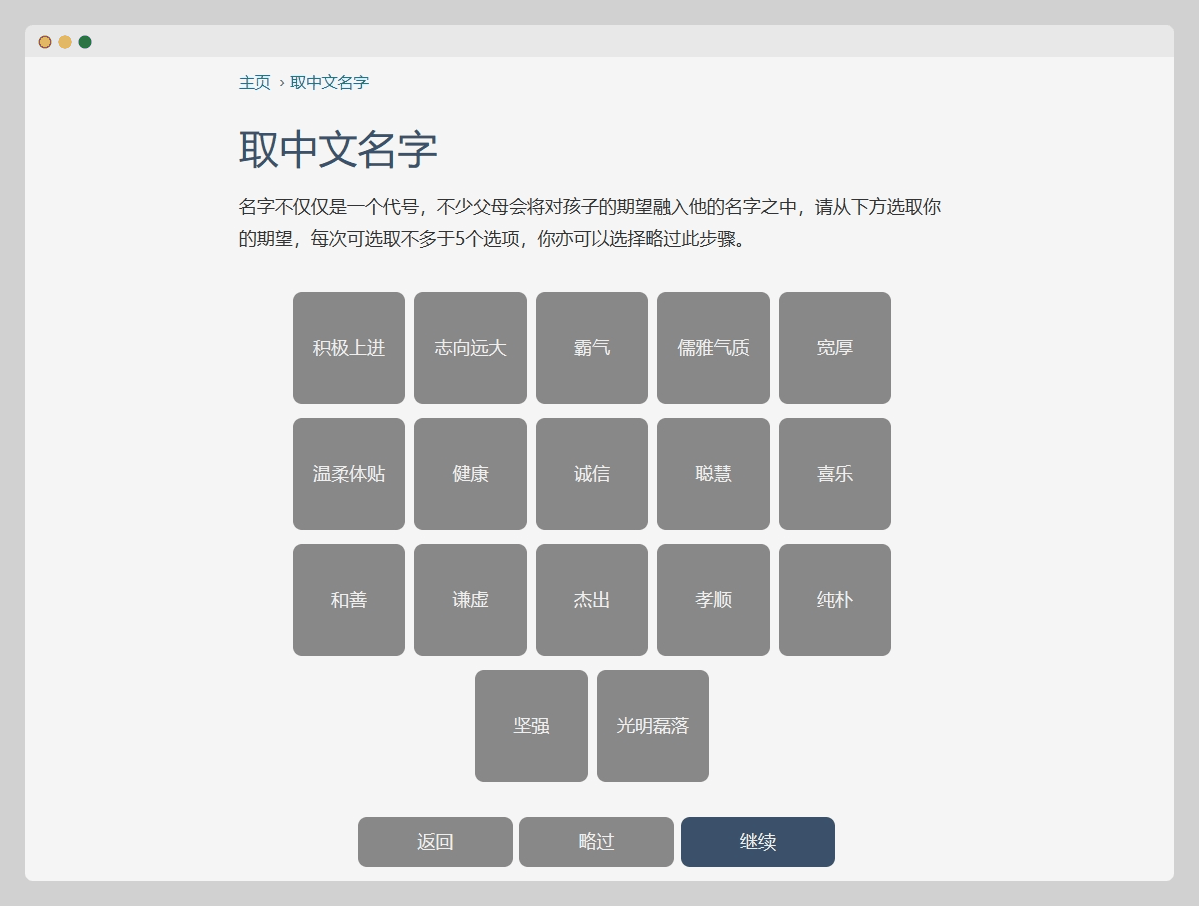Pick the 纯朴 tile

(x=834, y=600)
